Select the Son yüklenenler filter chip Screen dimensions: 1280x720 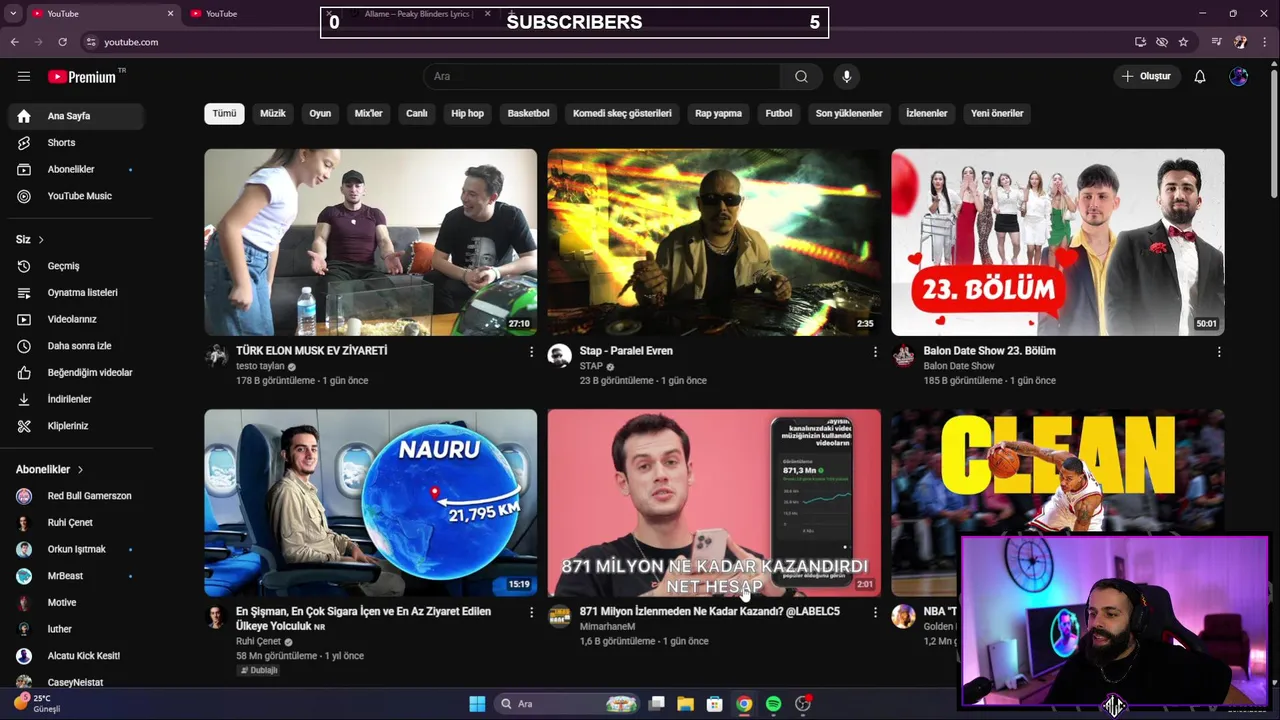(x=849, y=113)
